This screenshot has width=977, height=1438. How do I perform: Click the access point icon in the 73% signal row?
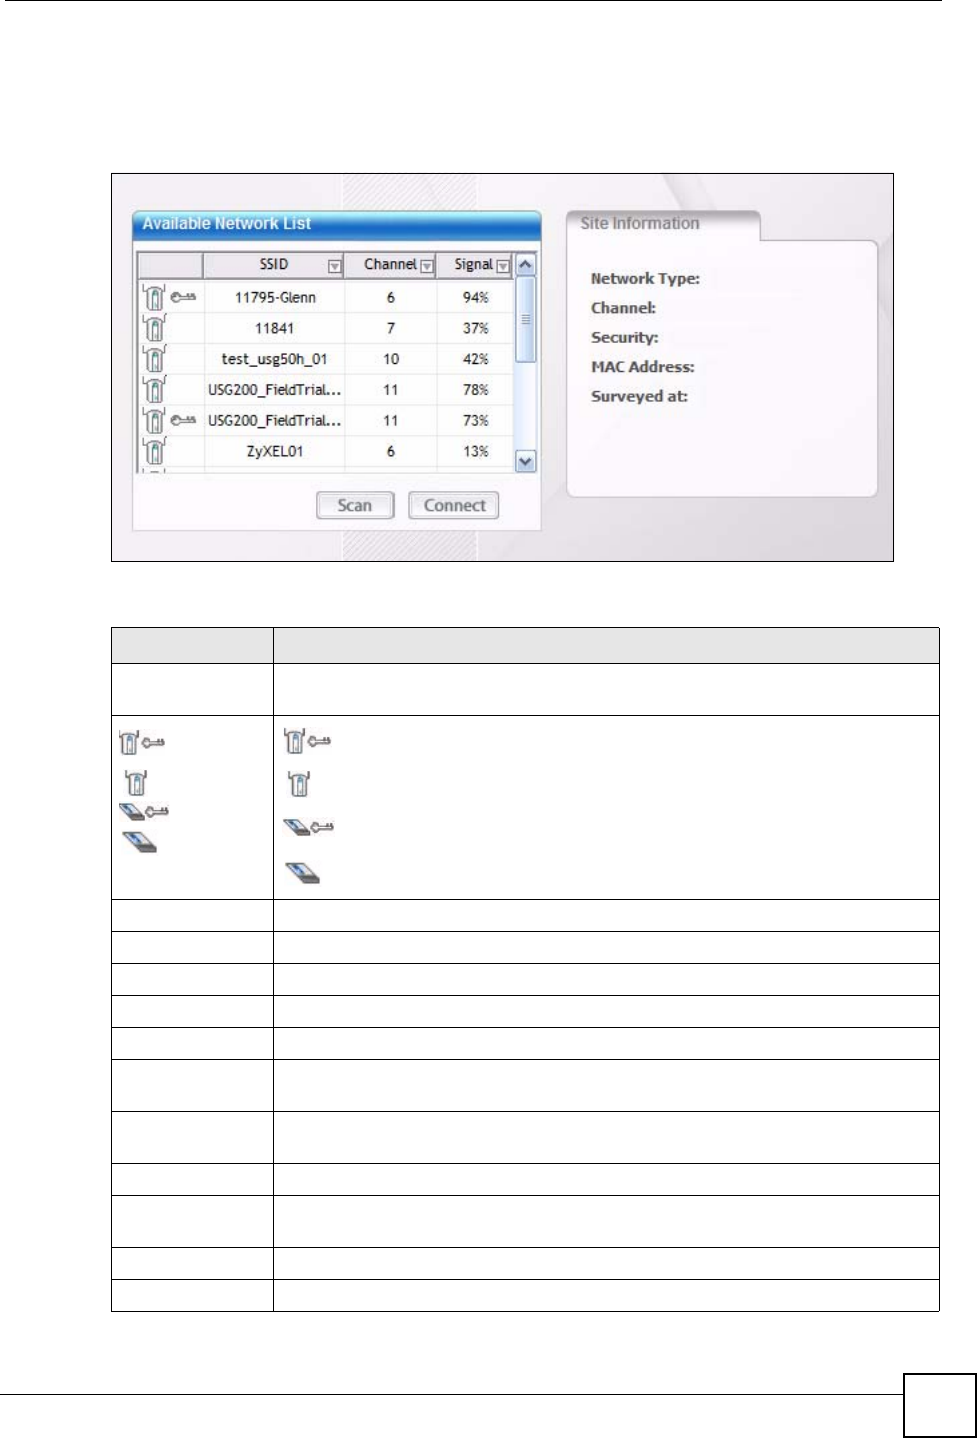click(x=153, y=421)
